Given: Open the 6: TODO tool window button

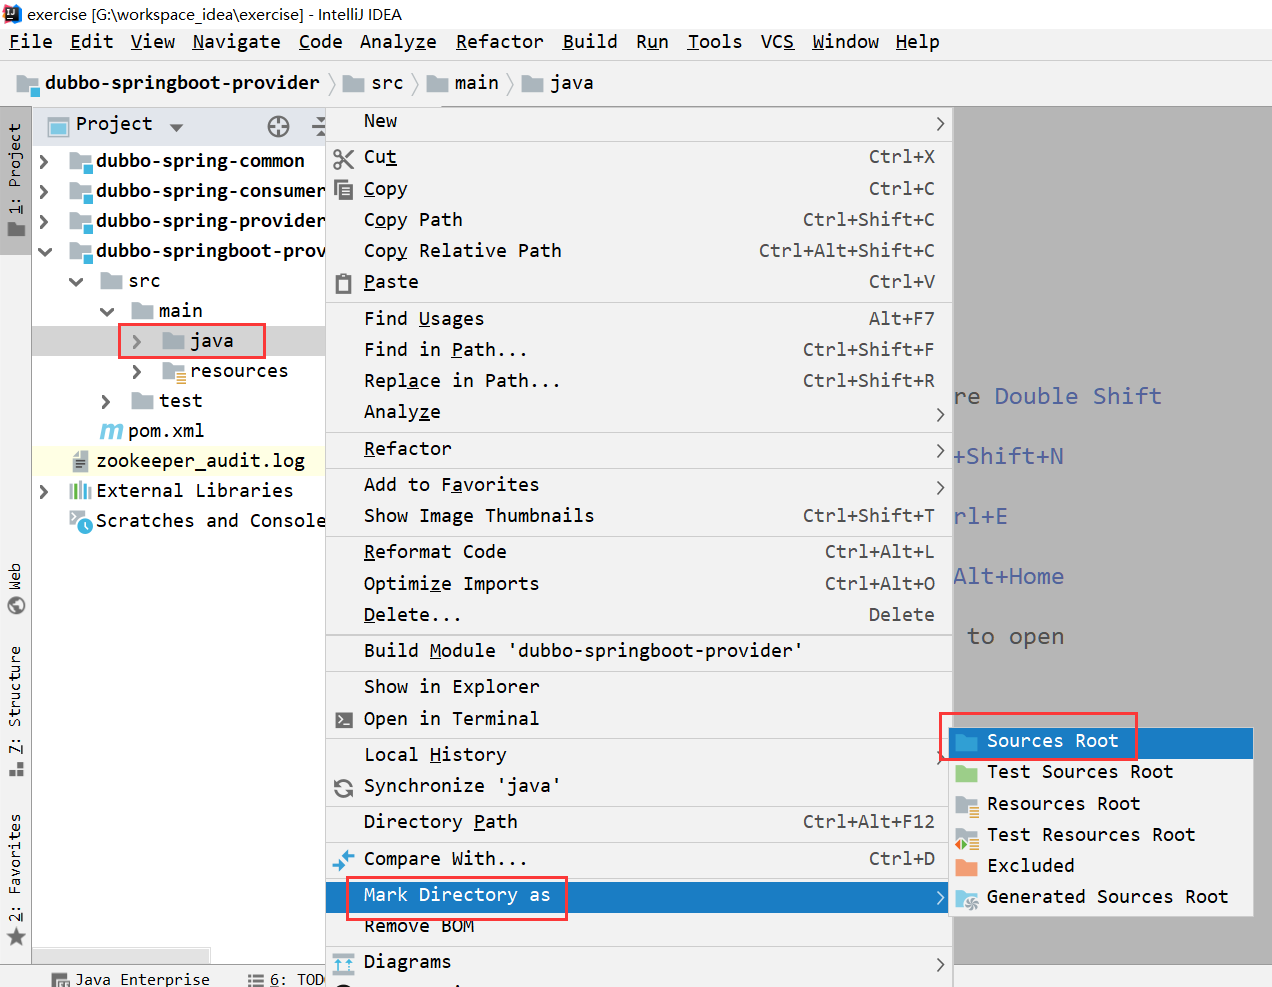Looking at the screenshot, I should 286,980.
